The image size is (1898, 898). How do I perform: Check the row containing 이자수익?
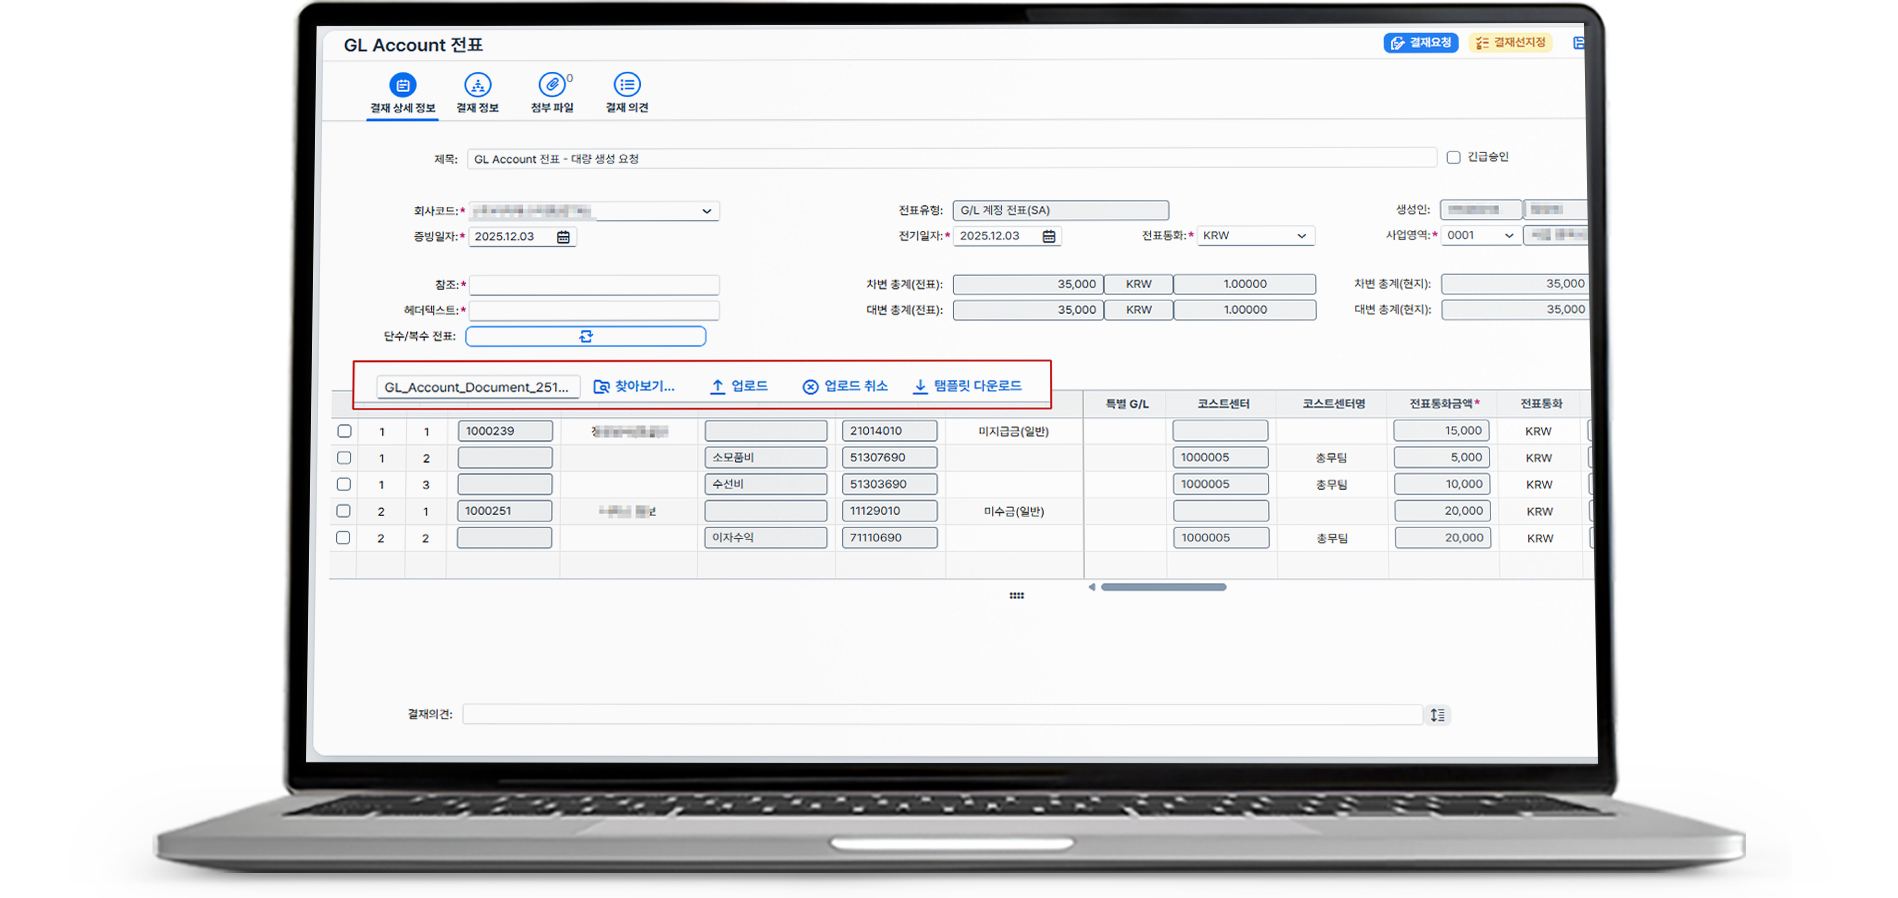tap(343, 537)
